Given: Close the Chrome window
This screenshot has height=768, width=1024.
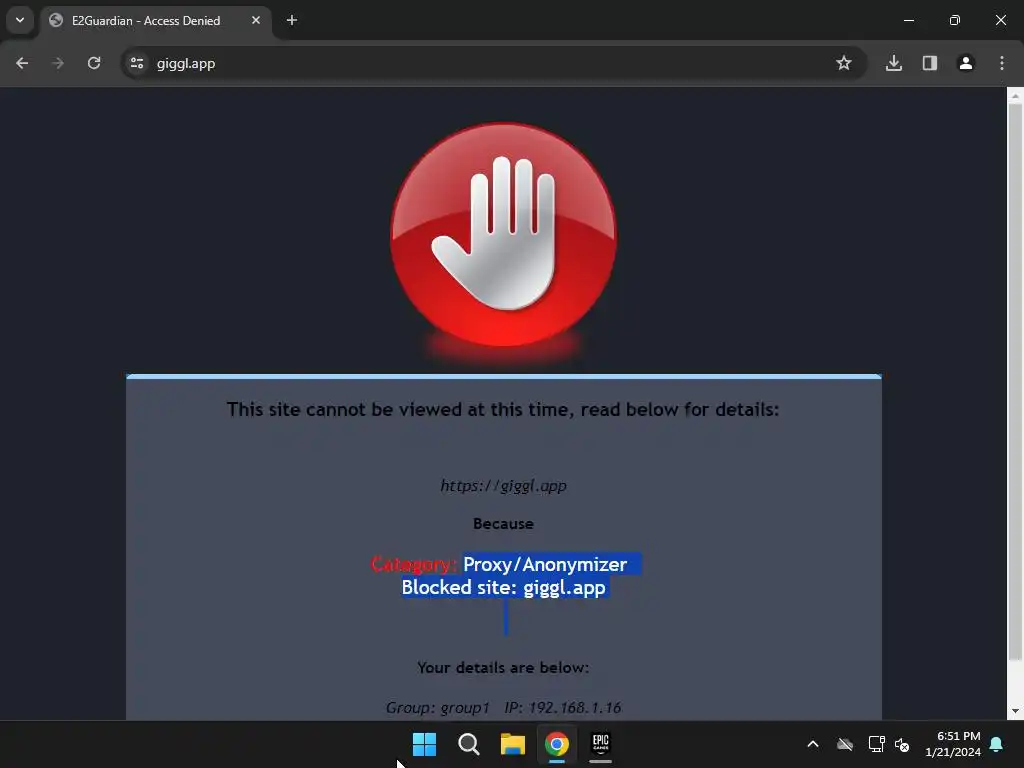Looking at the screenshot, I should pyautogui.click(x=1000, y=20).
